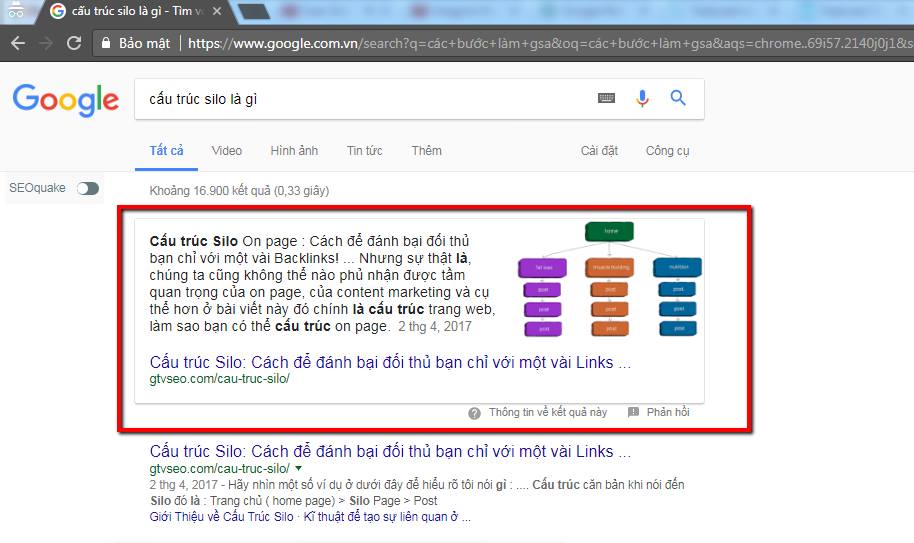Click the feedback flag icon
Screen dimensions: 914x543
(x=634, y=412)
